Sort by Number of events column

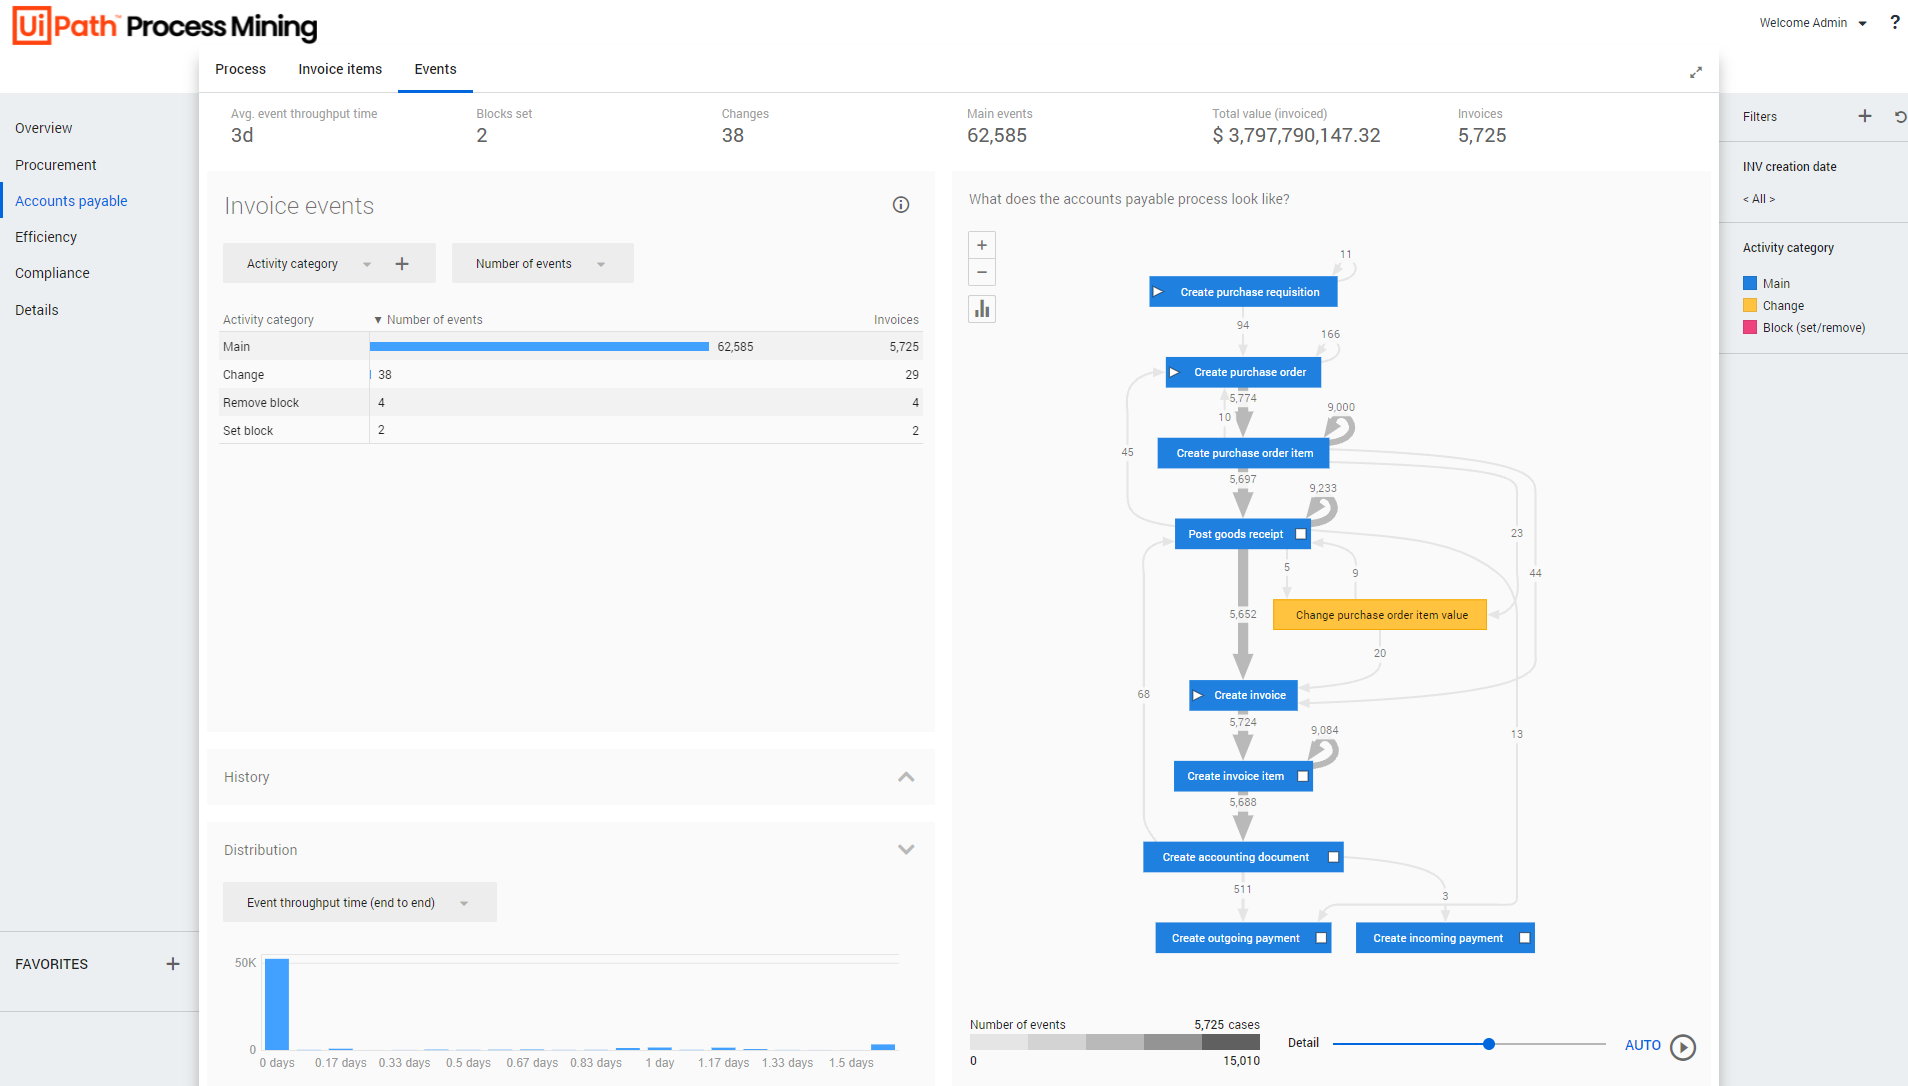pyautogui.click(x=429, y=320)
